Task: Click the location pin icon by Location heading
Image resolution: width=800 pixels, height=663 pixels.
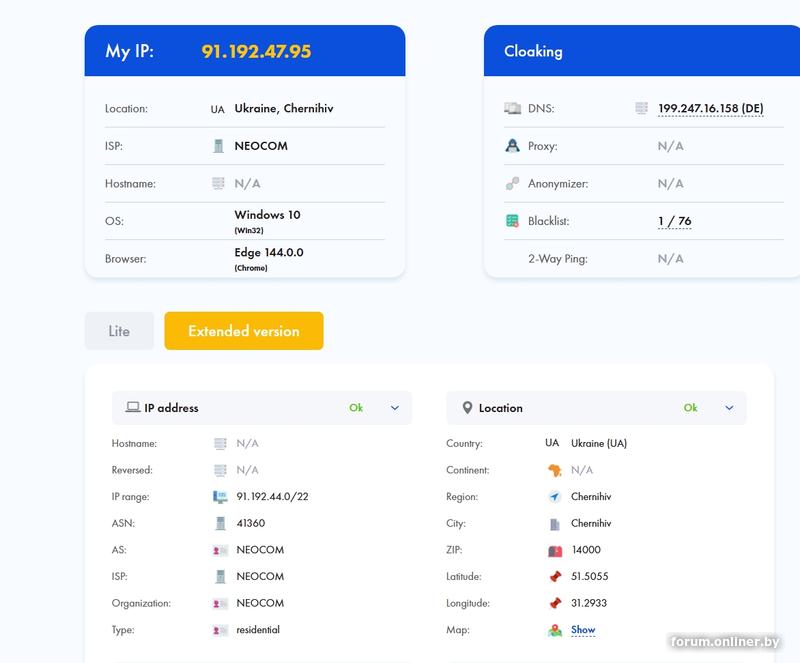Action: (x=467, y=407)
